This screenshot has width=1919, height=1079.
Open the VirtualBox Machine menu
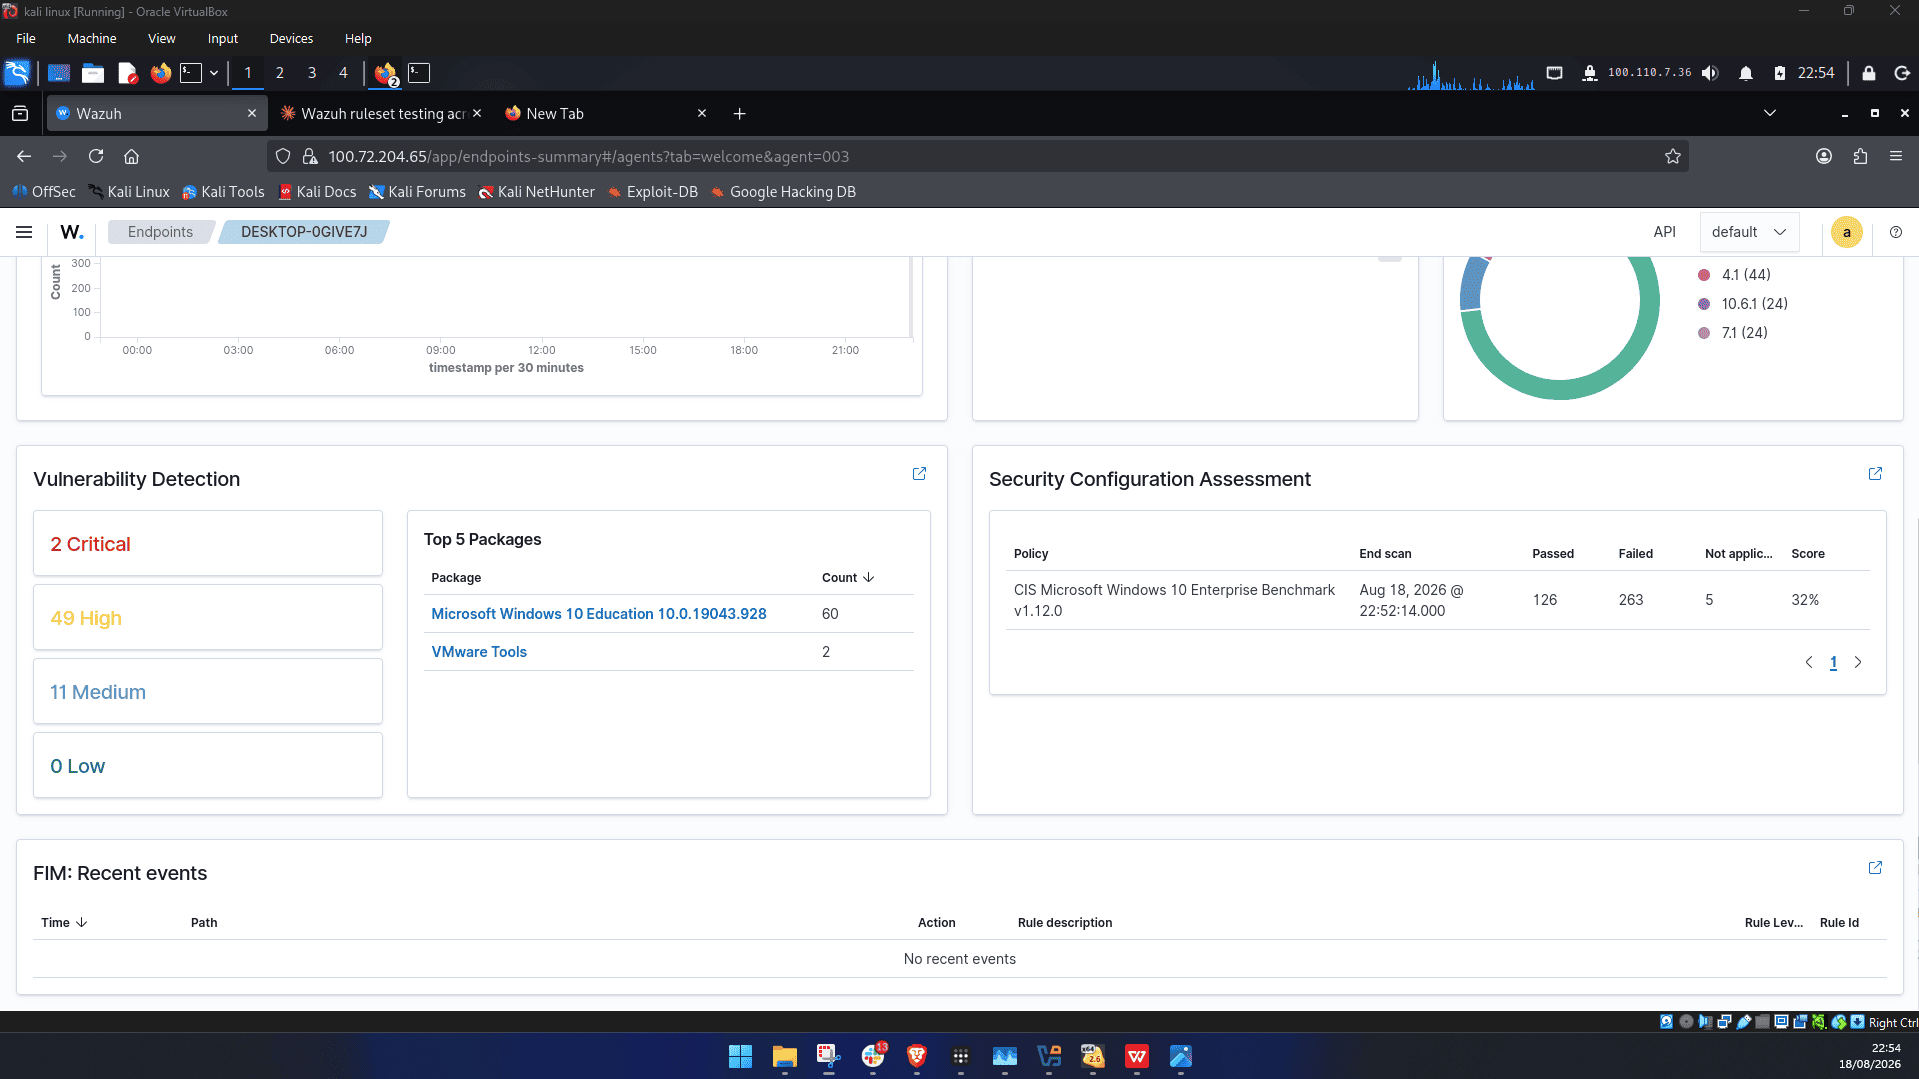(x=92, y=38)
